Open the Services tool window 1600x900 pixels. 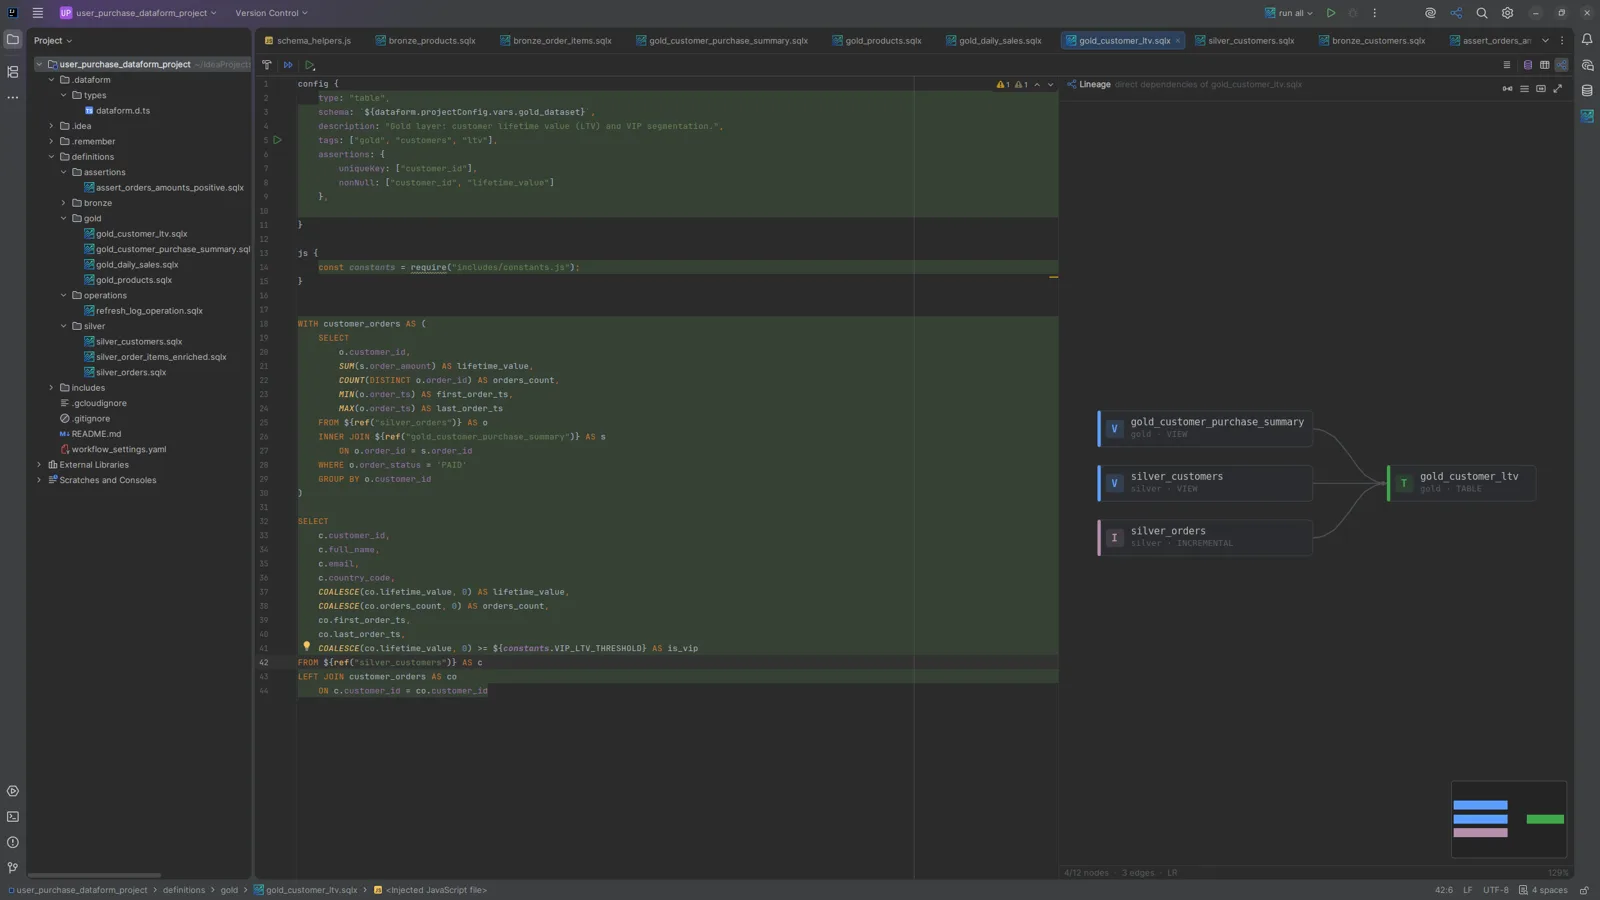point(13,791)
